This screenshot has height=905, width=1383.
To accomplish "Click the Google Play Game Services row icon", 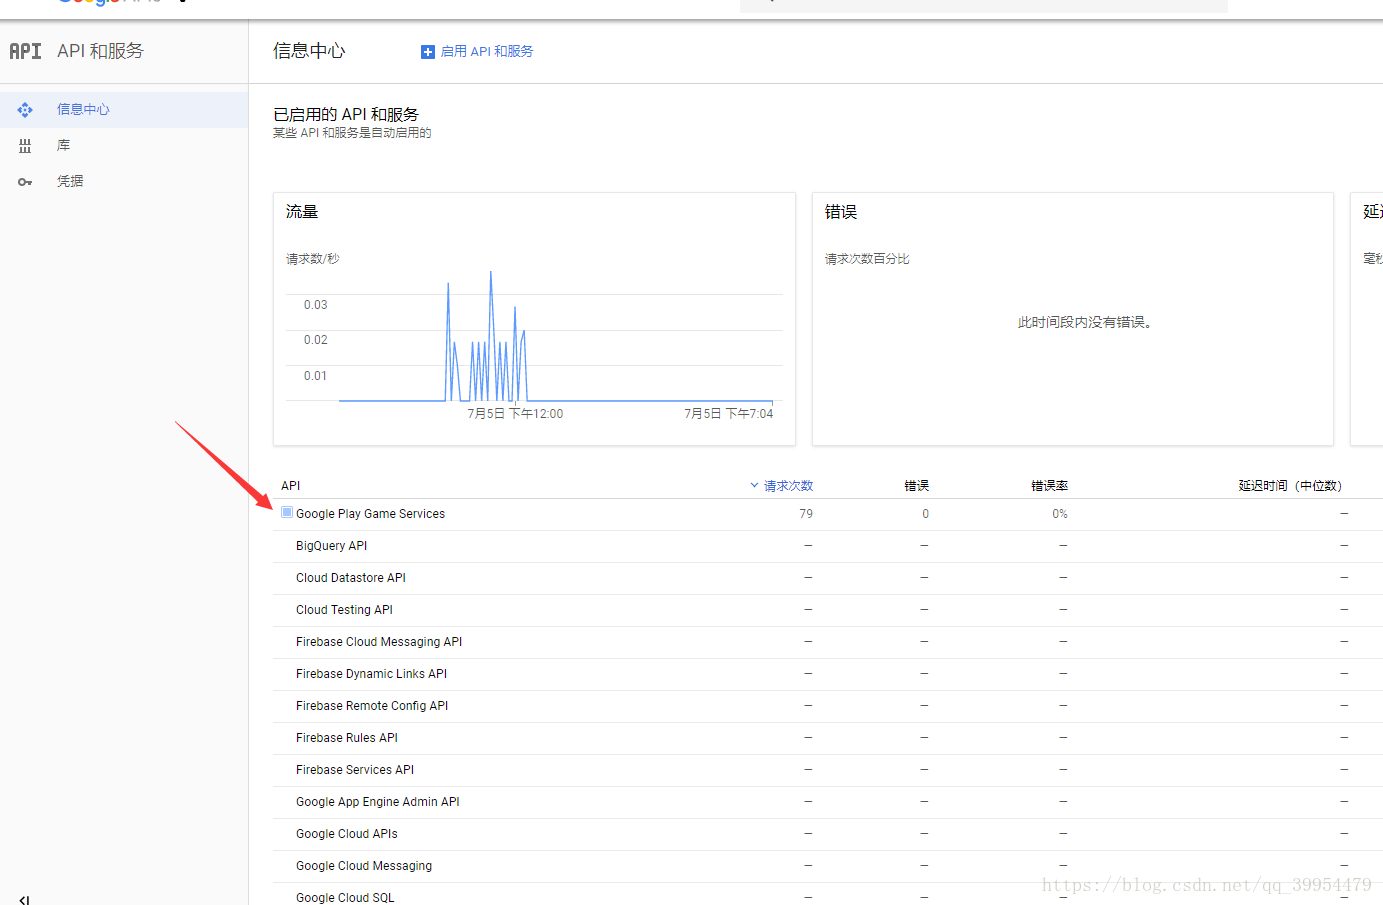I will (287, 512).
